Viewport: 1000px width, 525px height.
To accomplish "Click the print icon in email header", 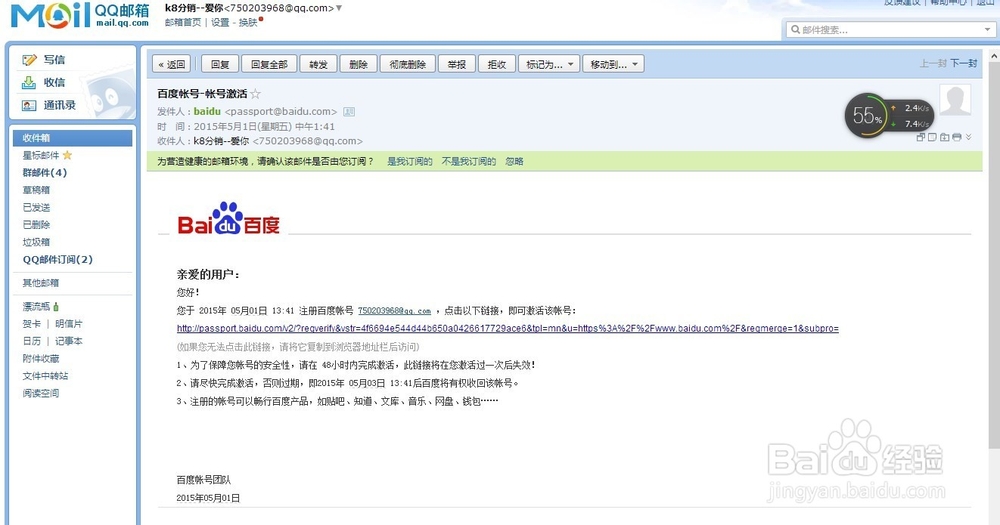I will click(957, 137).
